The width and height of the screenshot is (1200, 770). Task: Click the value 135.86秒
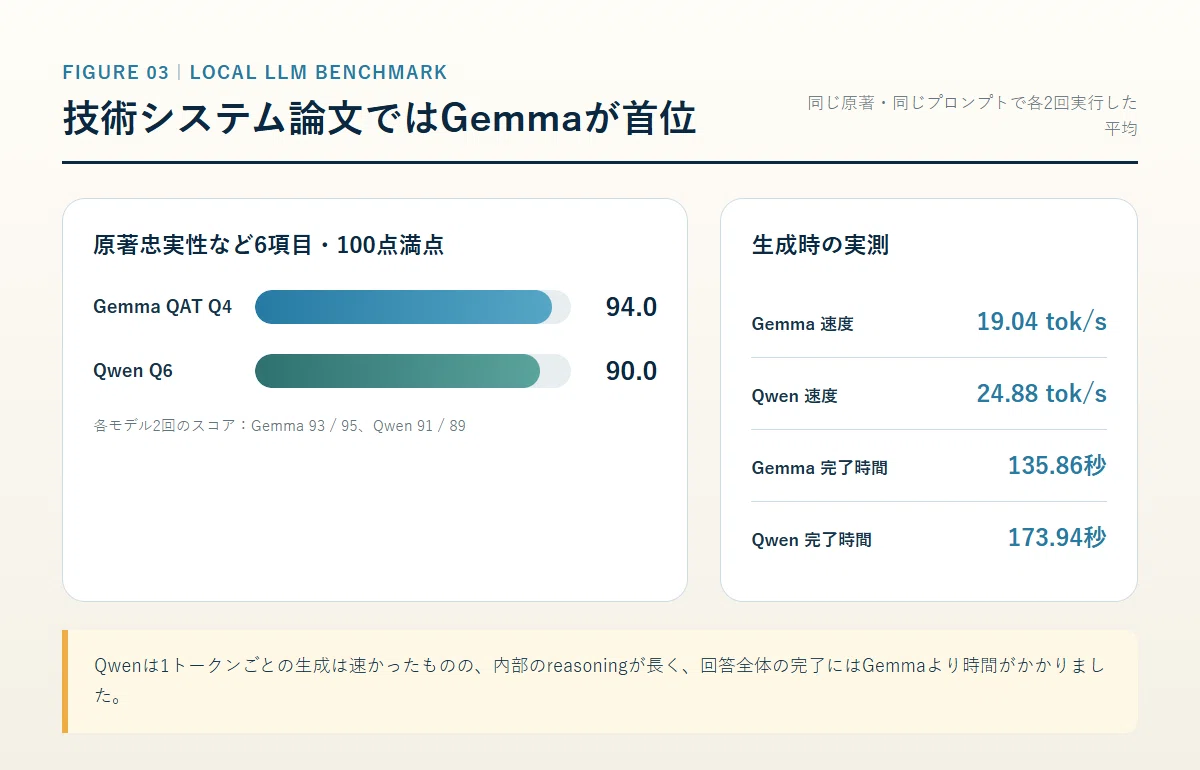click(1057, 465)
